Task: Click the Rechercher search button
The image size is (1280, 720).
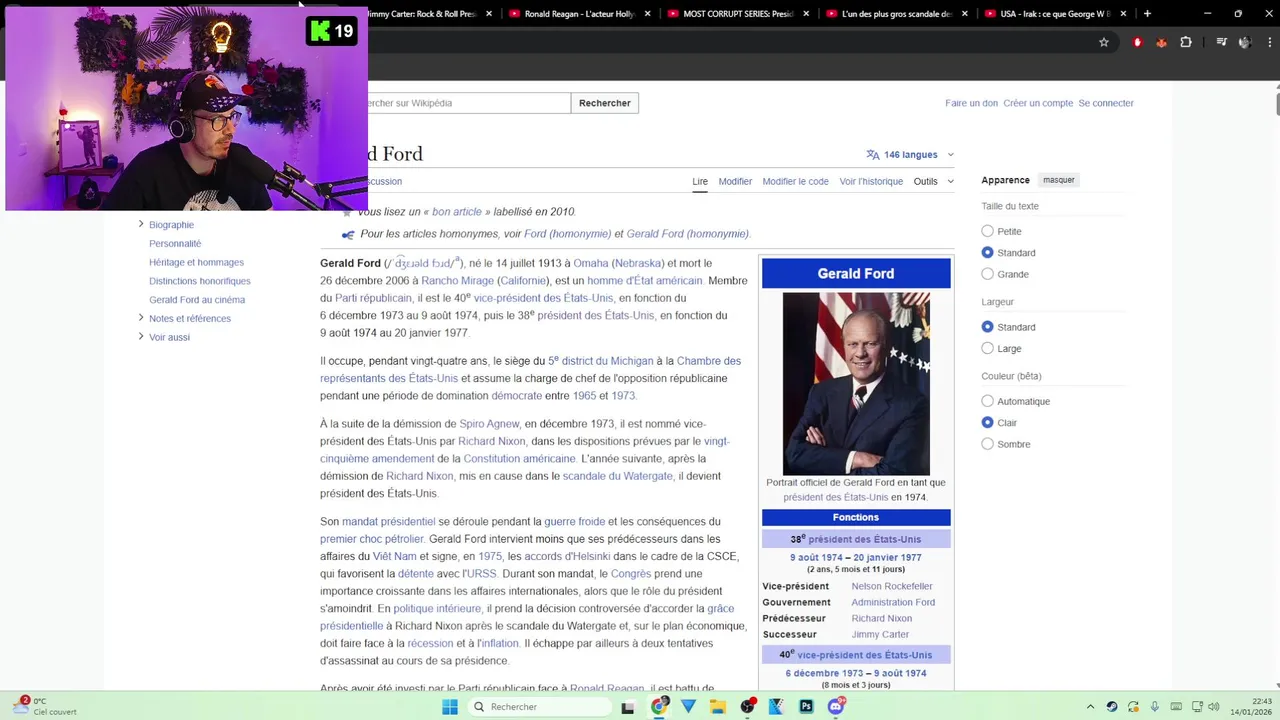Action: click(x=605, y=103)
